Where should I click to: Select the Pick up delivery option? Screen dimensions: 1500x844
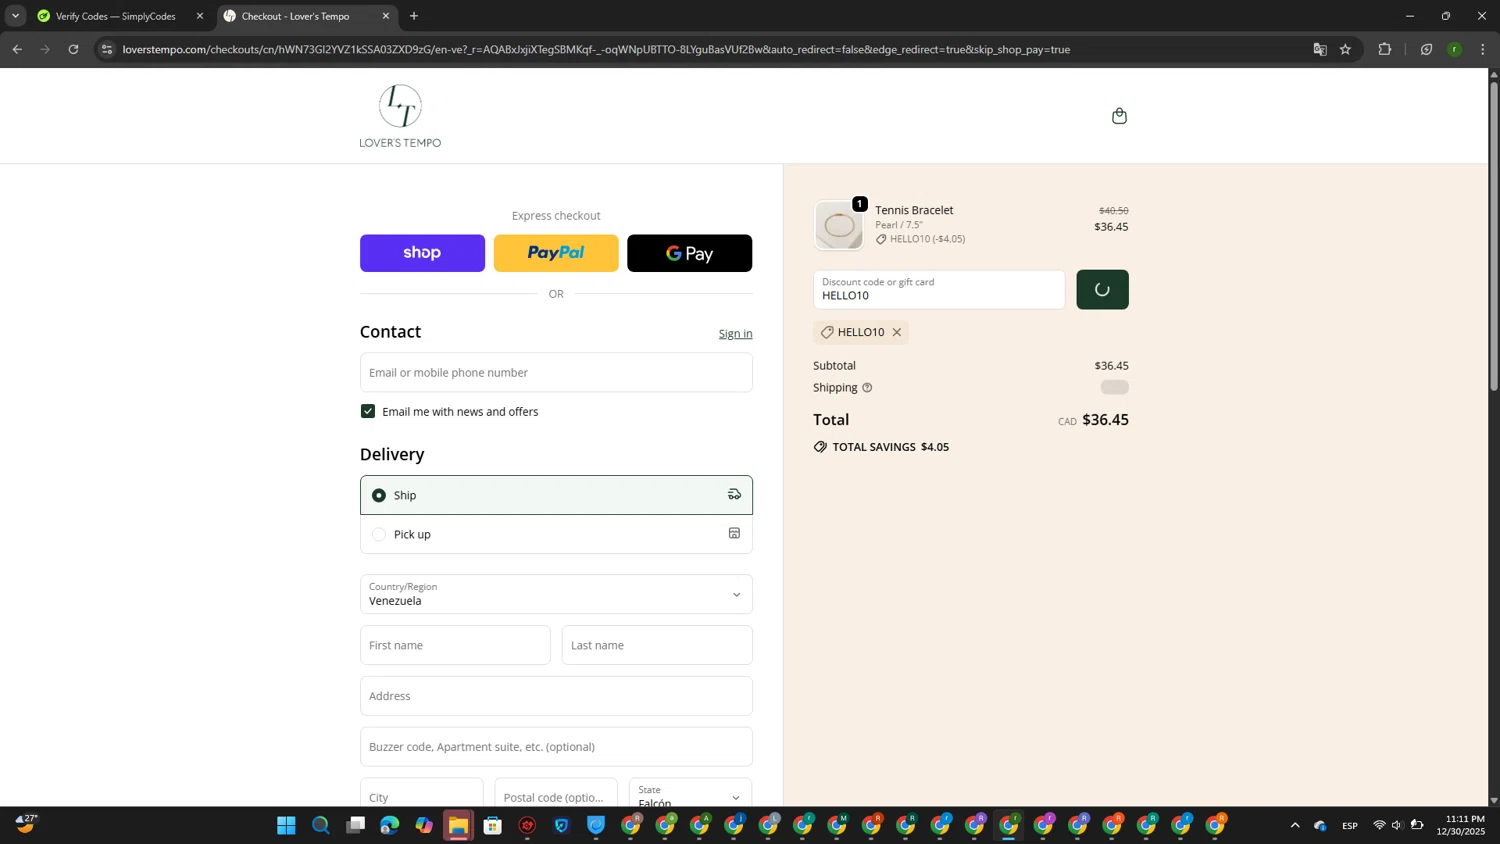(x=556, y=534)
